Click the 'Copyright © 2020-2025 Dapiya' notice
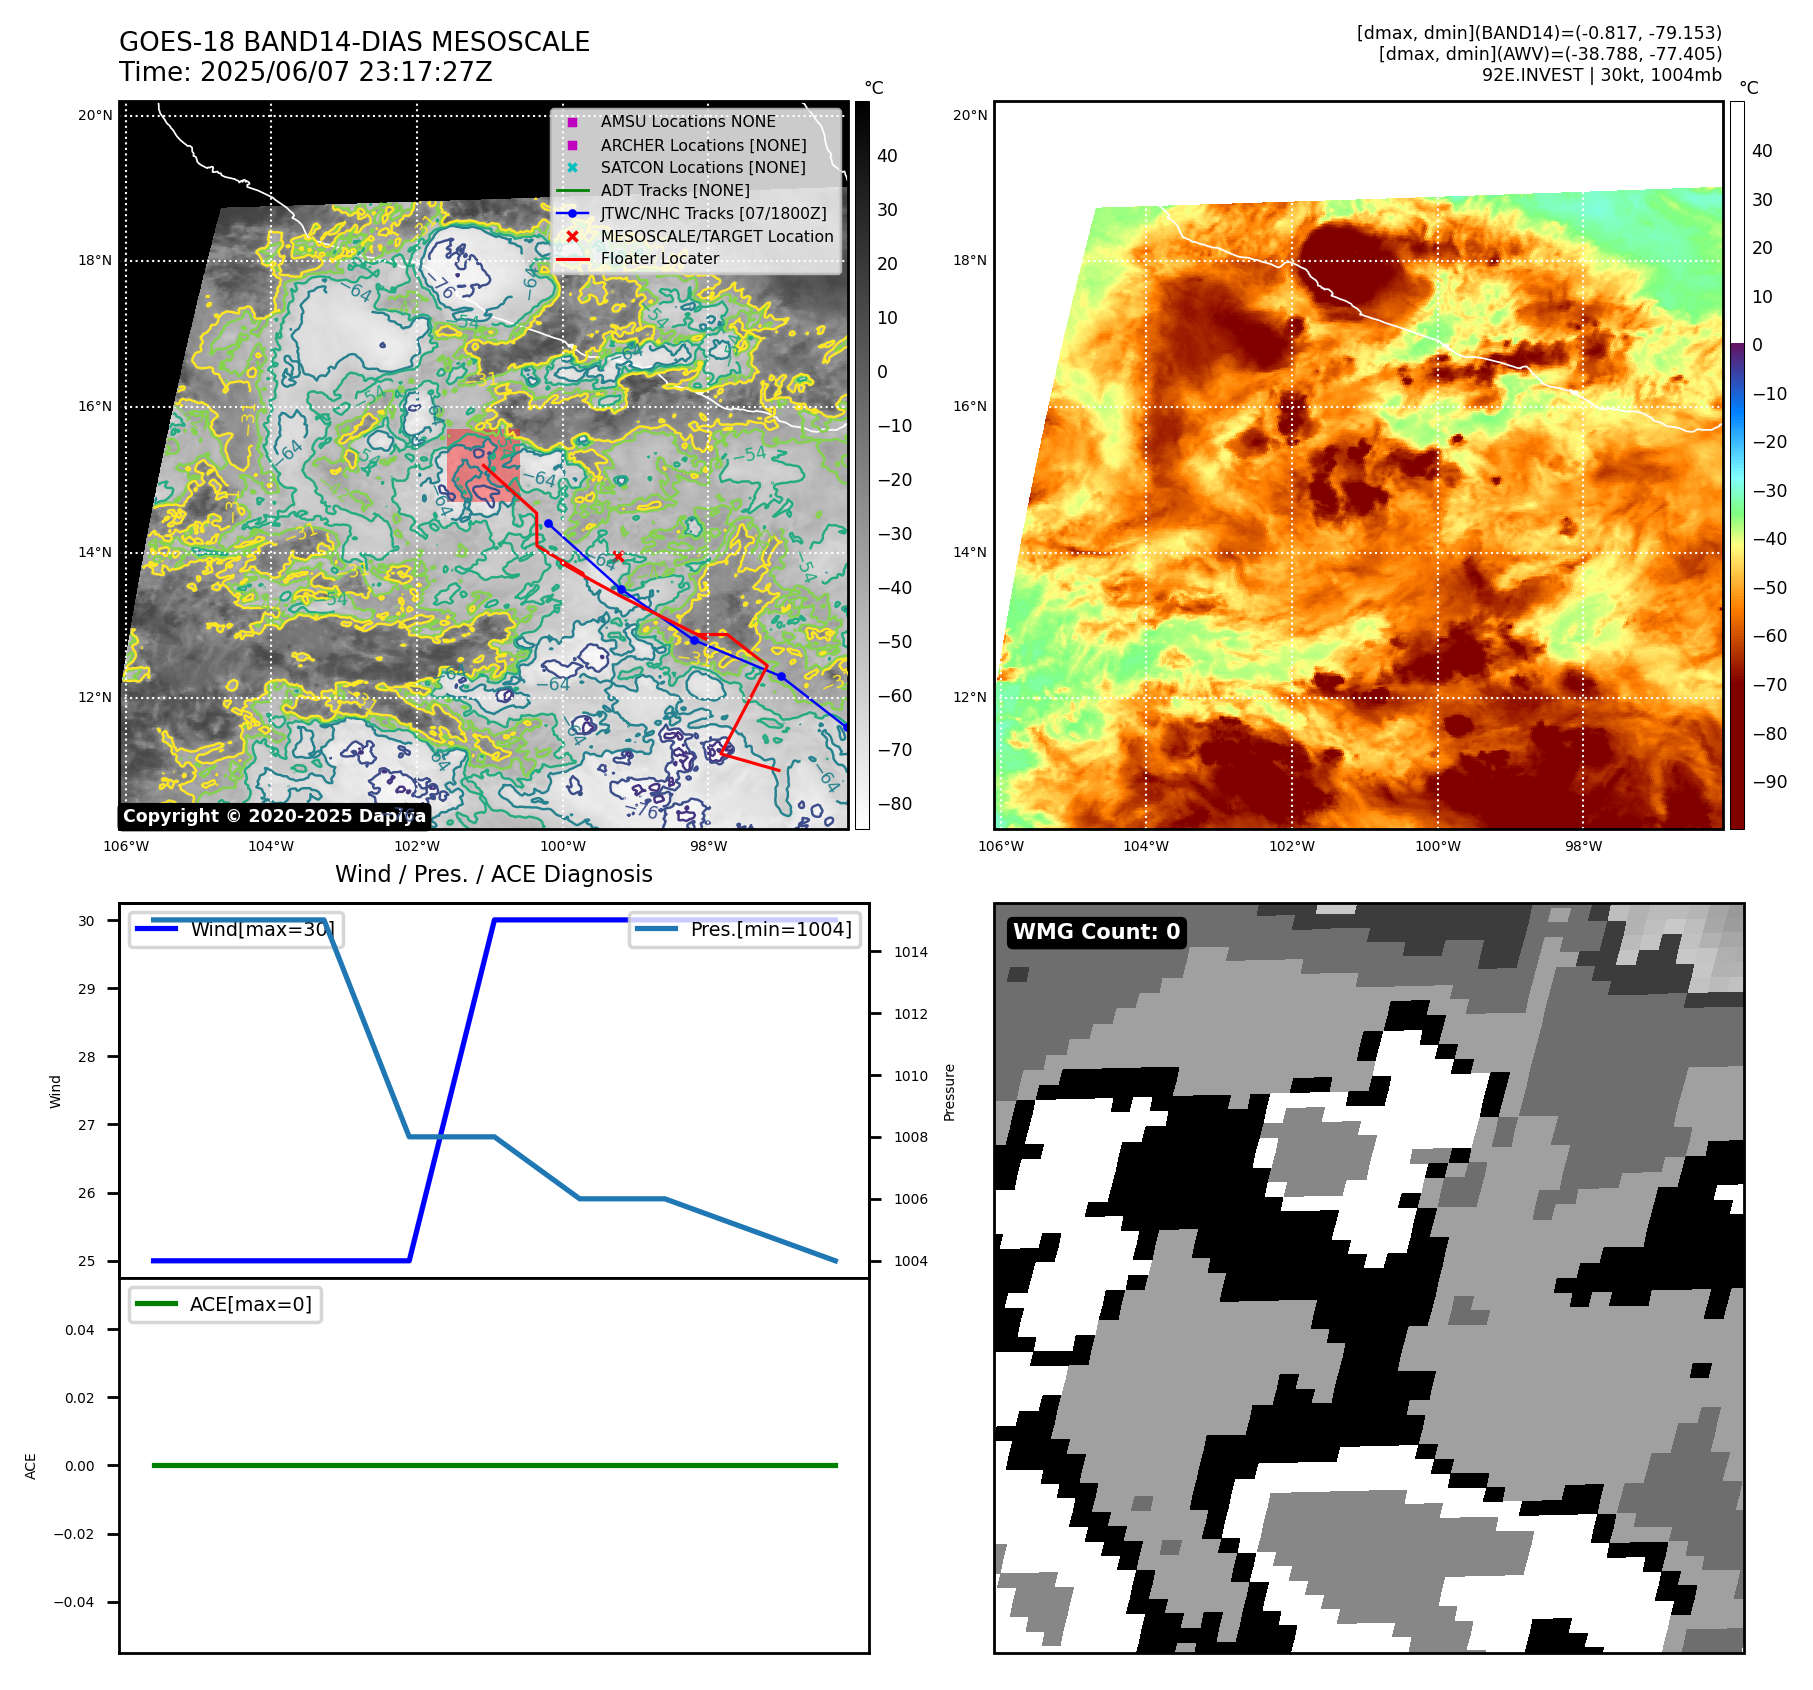Image resolution: width=1813 pixels, height=1690 pixels. [x=274, y=816]
